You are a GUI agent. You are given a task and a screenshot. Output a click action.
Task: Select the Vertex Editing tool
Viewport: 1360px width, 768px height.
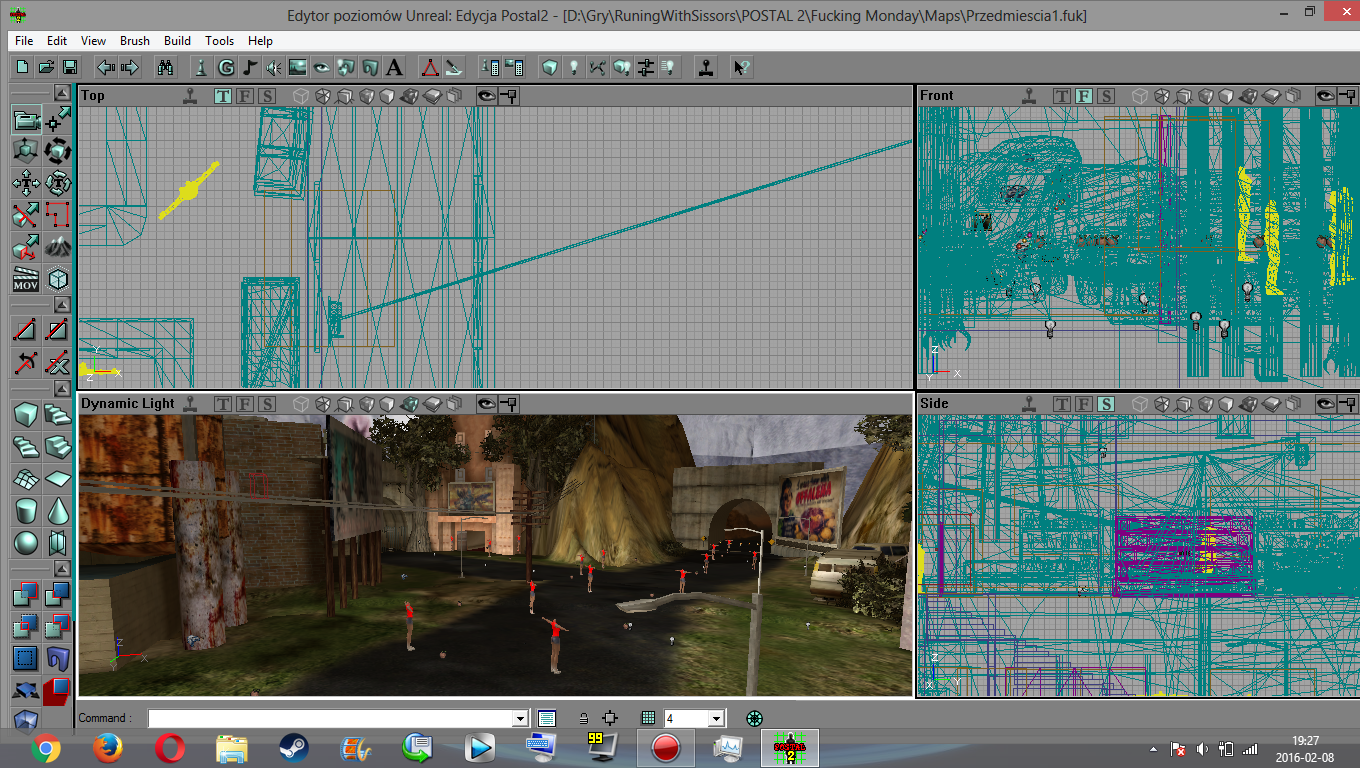tap(59, 120)
